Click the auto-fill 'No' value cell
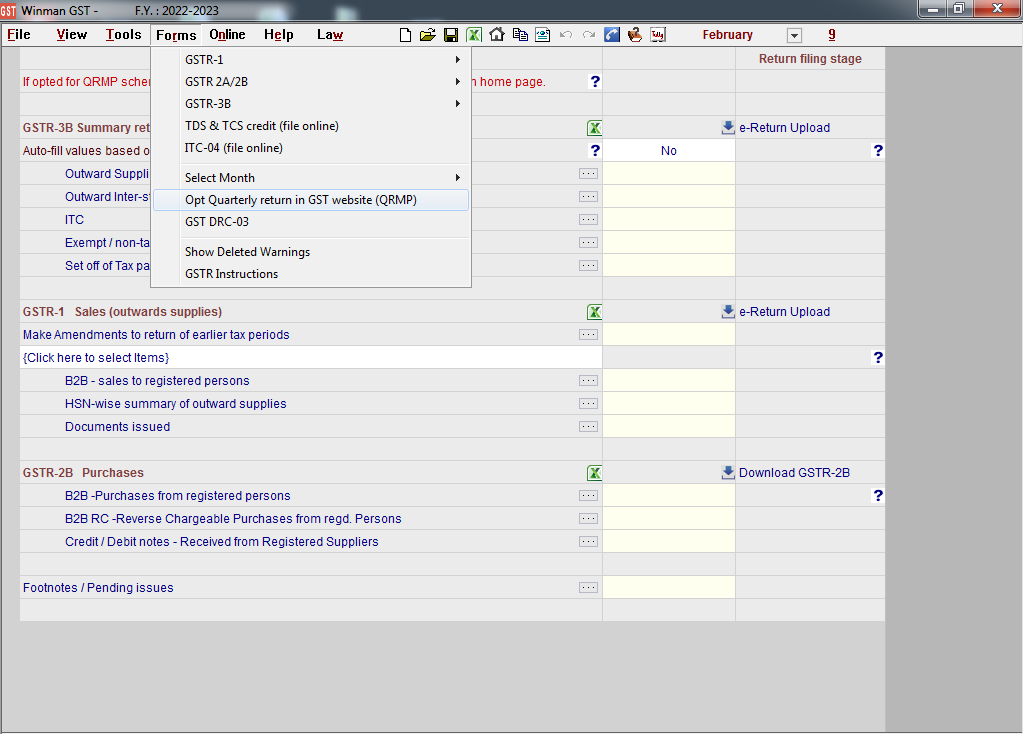This screenshot has height=734, width=1023. [668, 151]
